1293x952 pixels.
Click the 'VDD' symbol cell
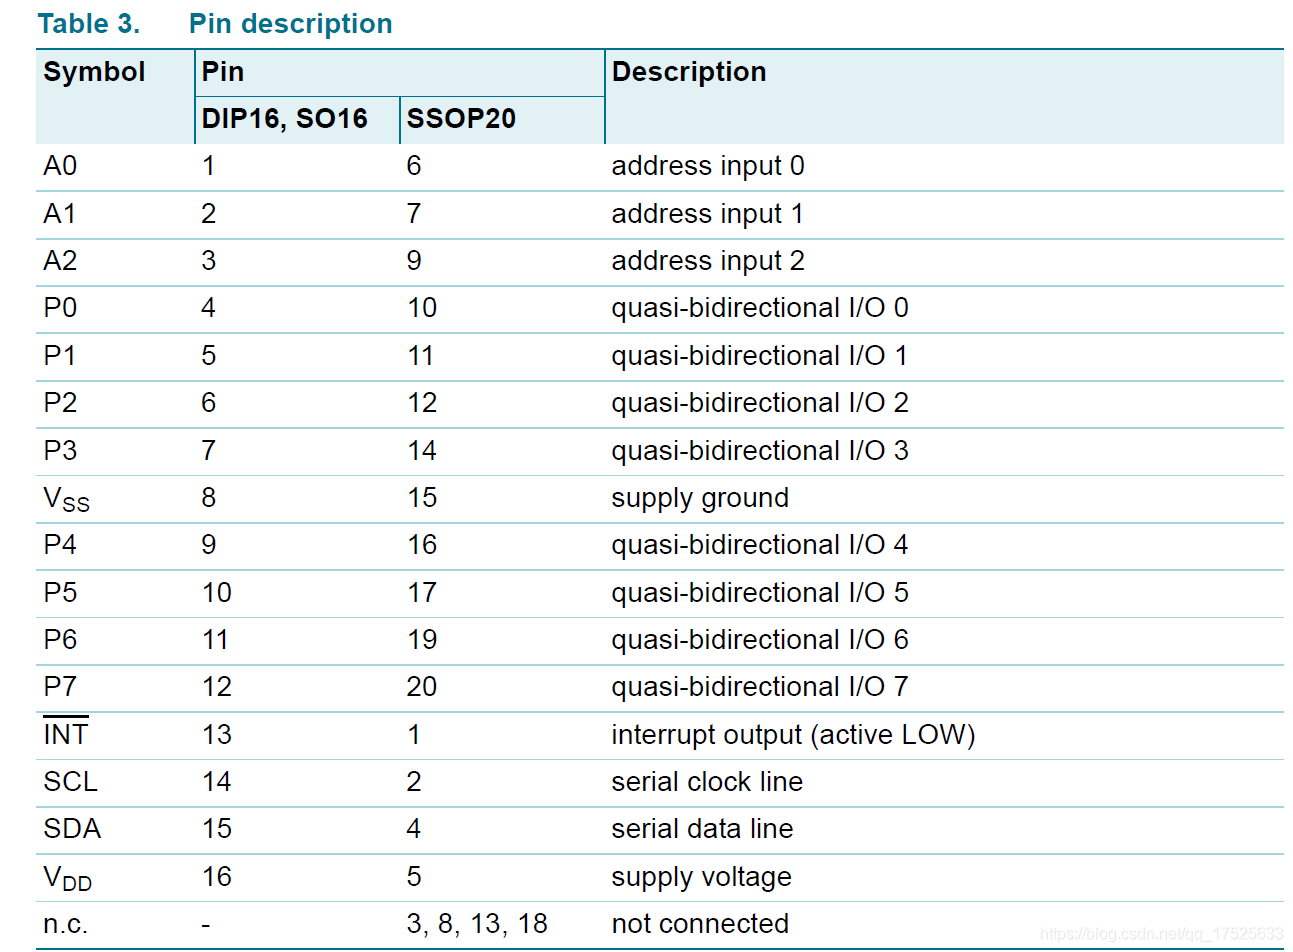click(68, 878)
